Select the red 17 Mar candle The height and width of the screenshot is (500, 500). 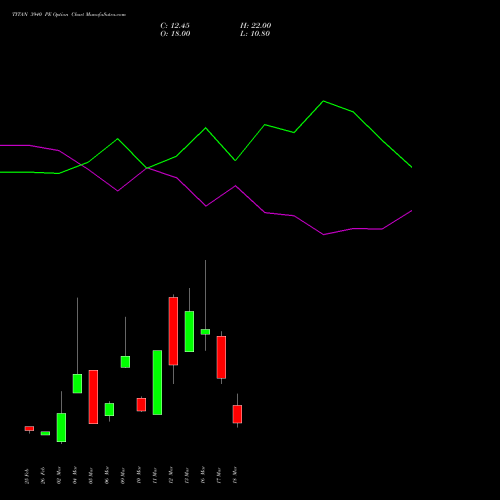tap(221, 357)
